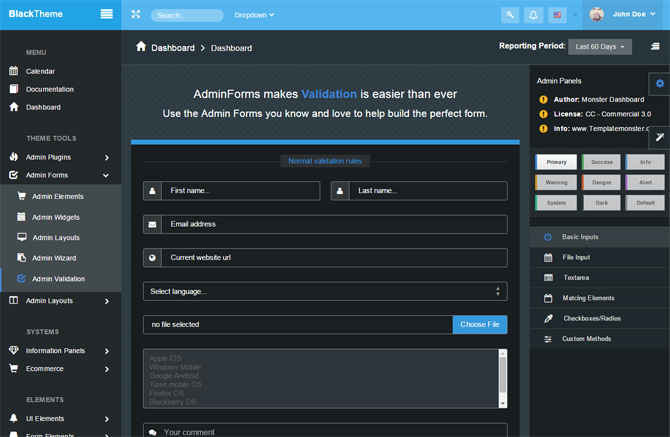670x437 pixels.
Task: Open the header Dropdown menu
Action: (254, 15)
